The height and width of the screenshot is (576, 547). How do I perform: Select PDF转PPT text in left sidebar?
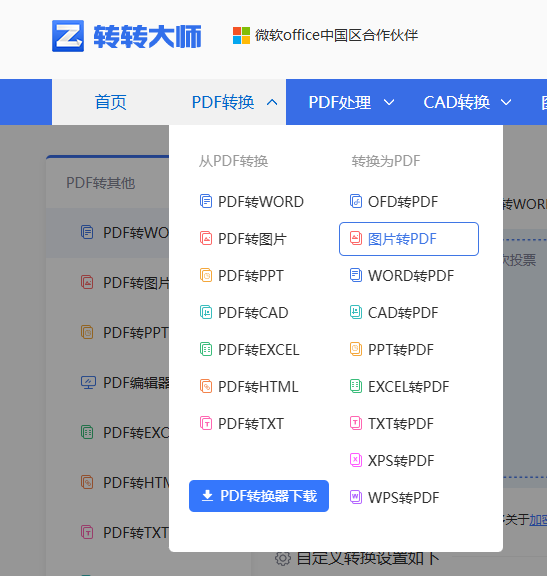pos(136,332)
